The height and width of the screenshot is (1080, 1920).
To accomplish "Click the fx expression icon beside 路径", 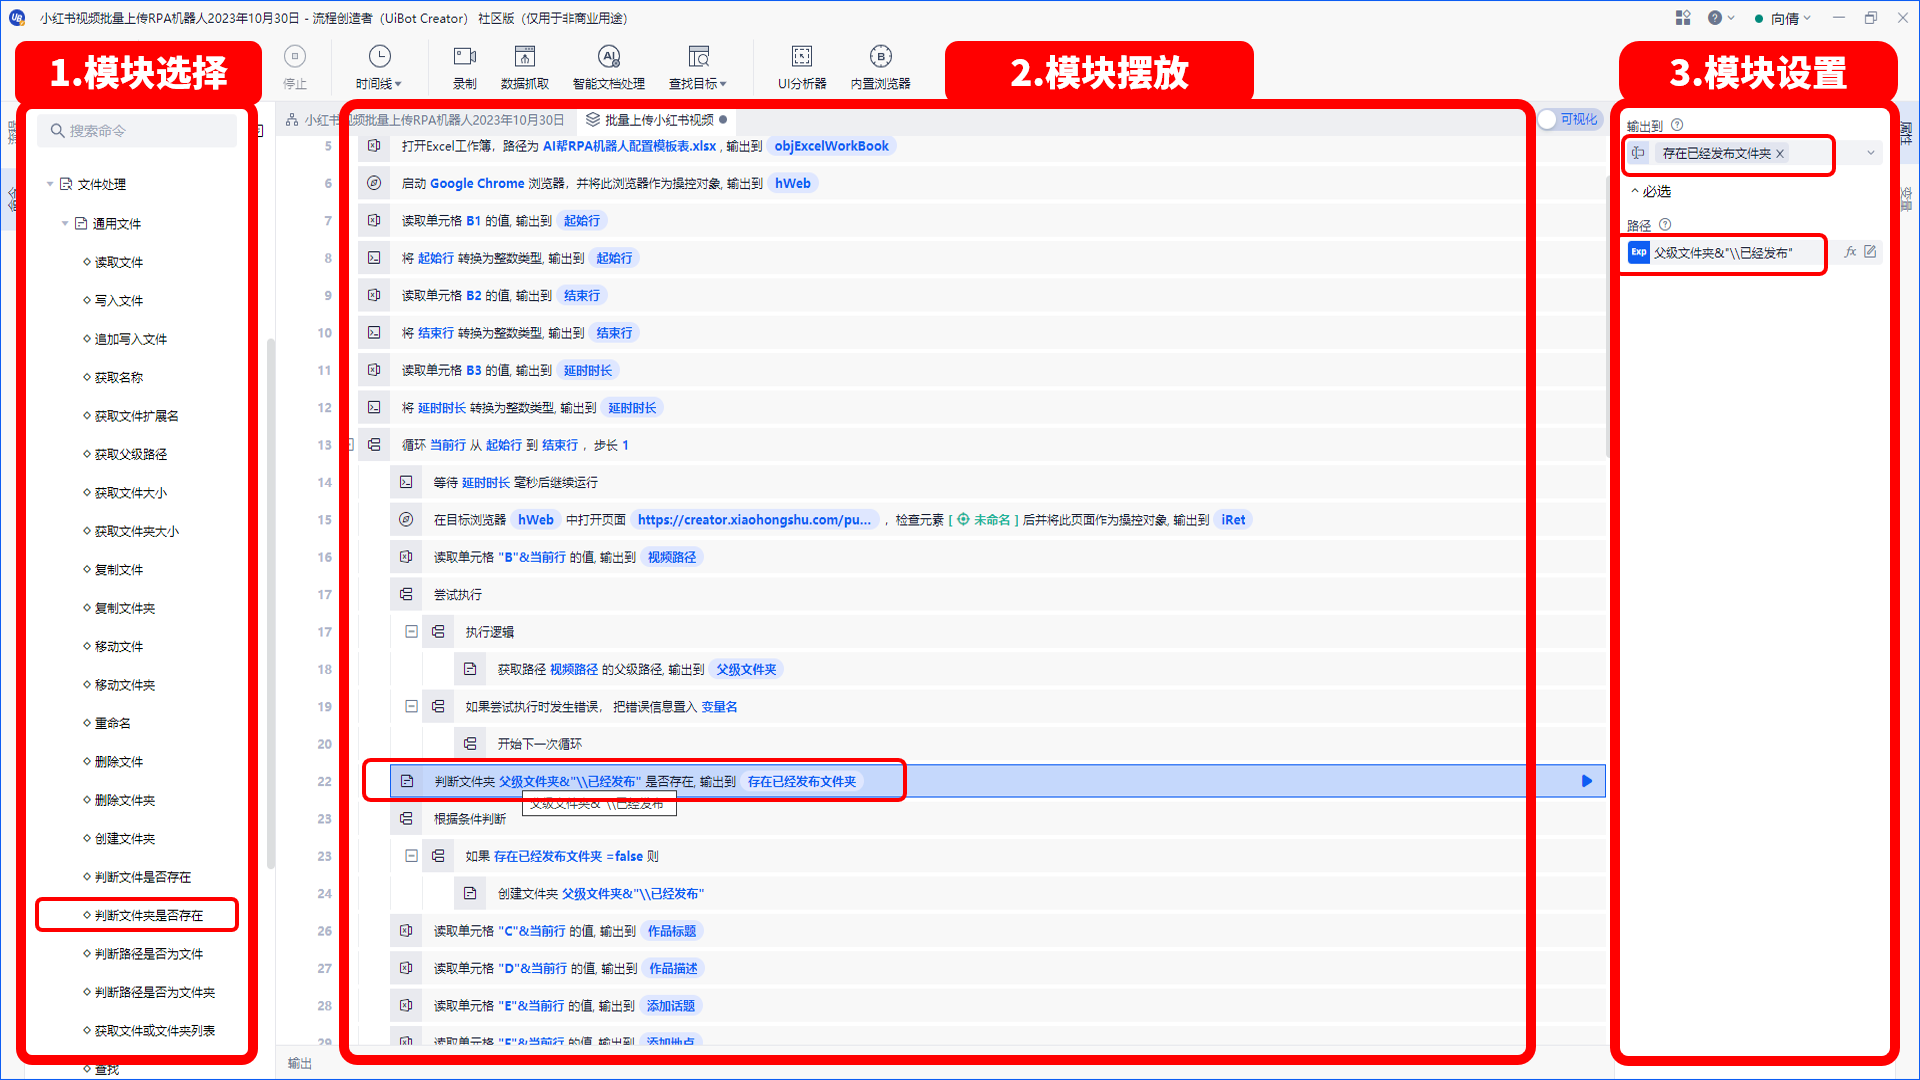I will [x=1850, y=252].
